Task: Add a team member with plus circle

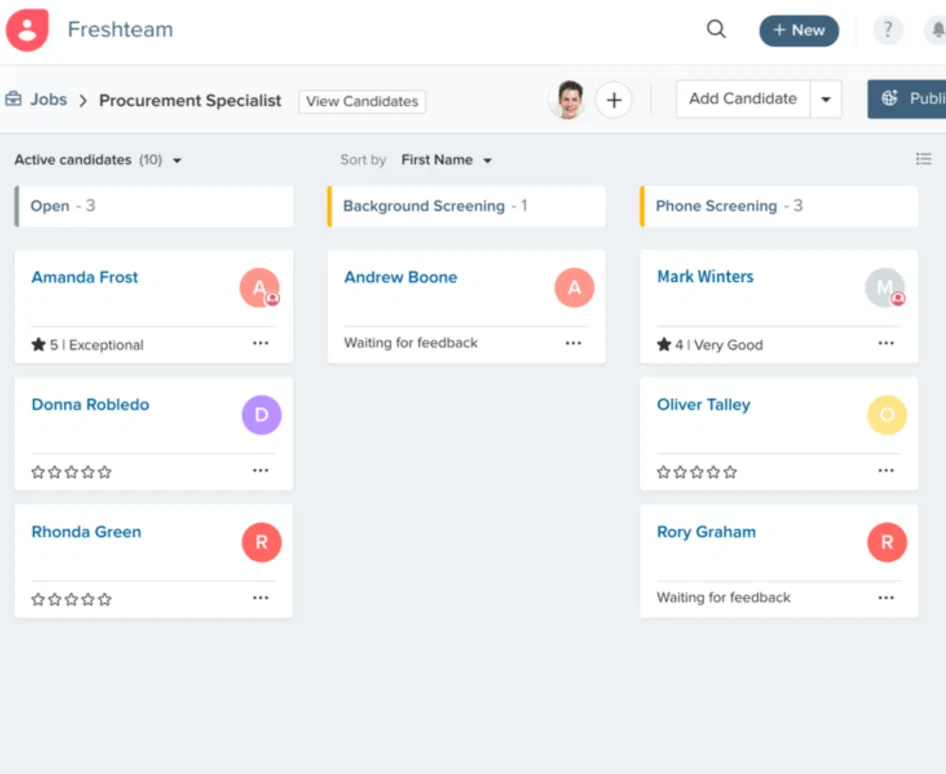Action: [x=614, y=100]
